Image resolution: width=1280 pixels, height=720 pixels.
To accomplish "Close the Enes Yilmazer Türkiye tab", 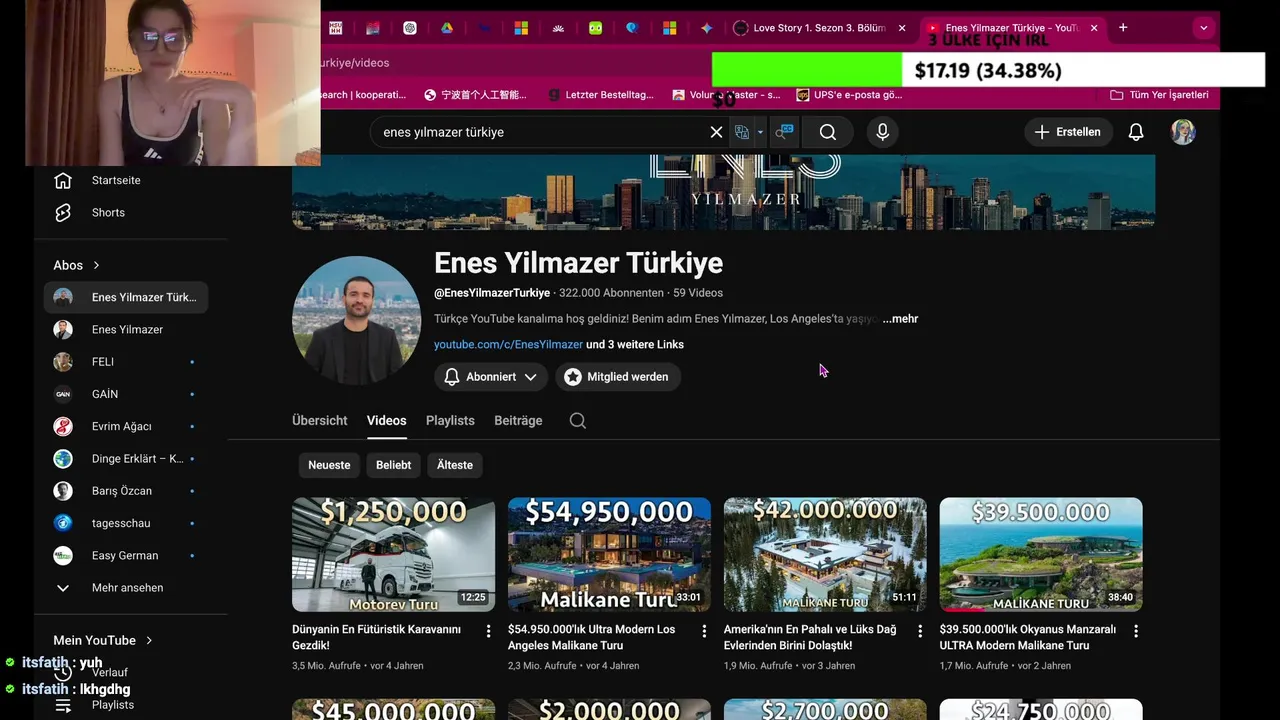I will point(1094,28).
